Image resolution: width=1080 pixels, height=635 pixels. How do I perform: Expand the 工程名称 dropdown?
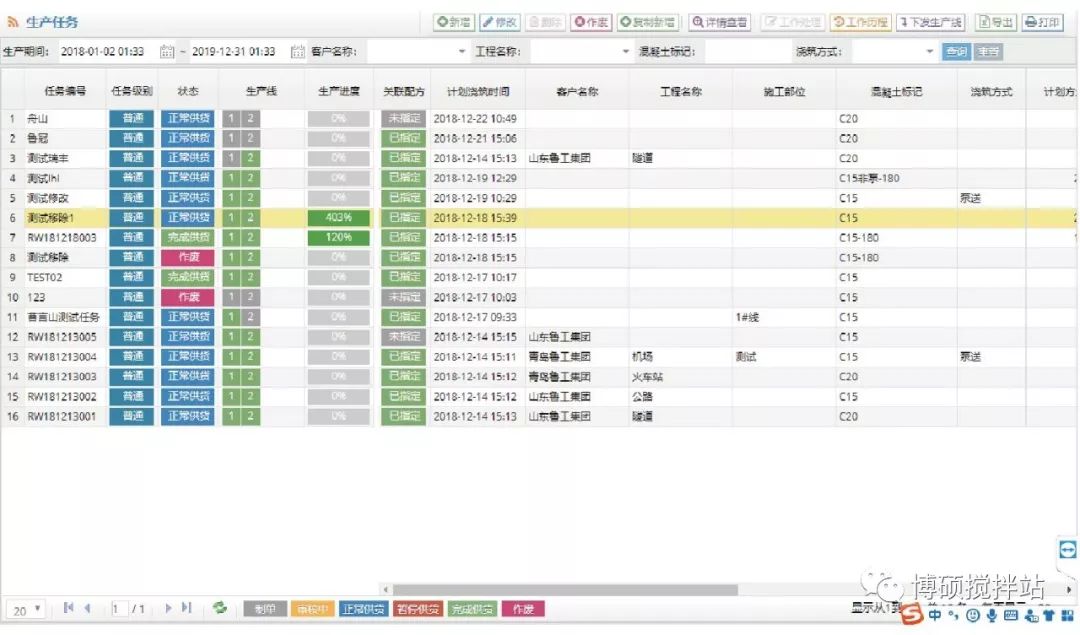click(x=626, y=52)
